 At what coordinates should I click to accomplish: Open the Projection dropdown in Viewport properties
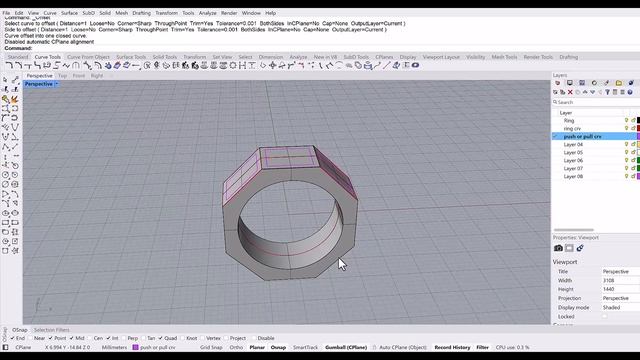(x=620, y=298)
